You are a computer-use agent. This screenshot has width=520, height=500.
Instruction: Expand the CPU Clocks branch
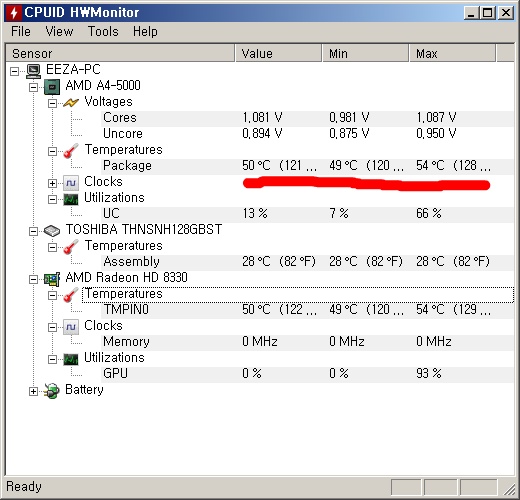tap(52, 183)
